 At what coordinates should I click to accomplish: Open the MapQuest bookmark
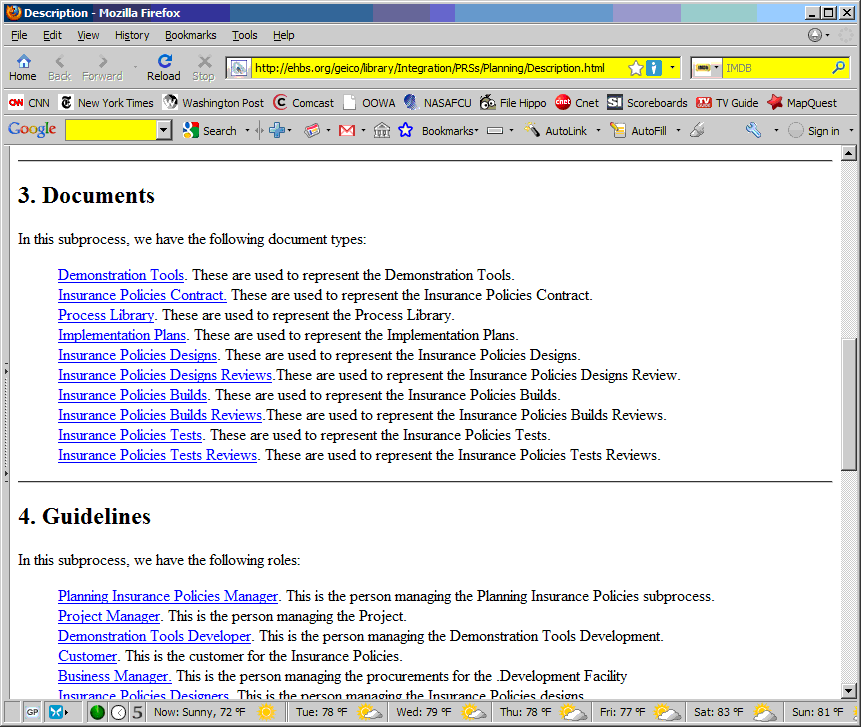click(x=802, y=103)
